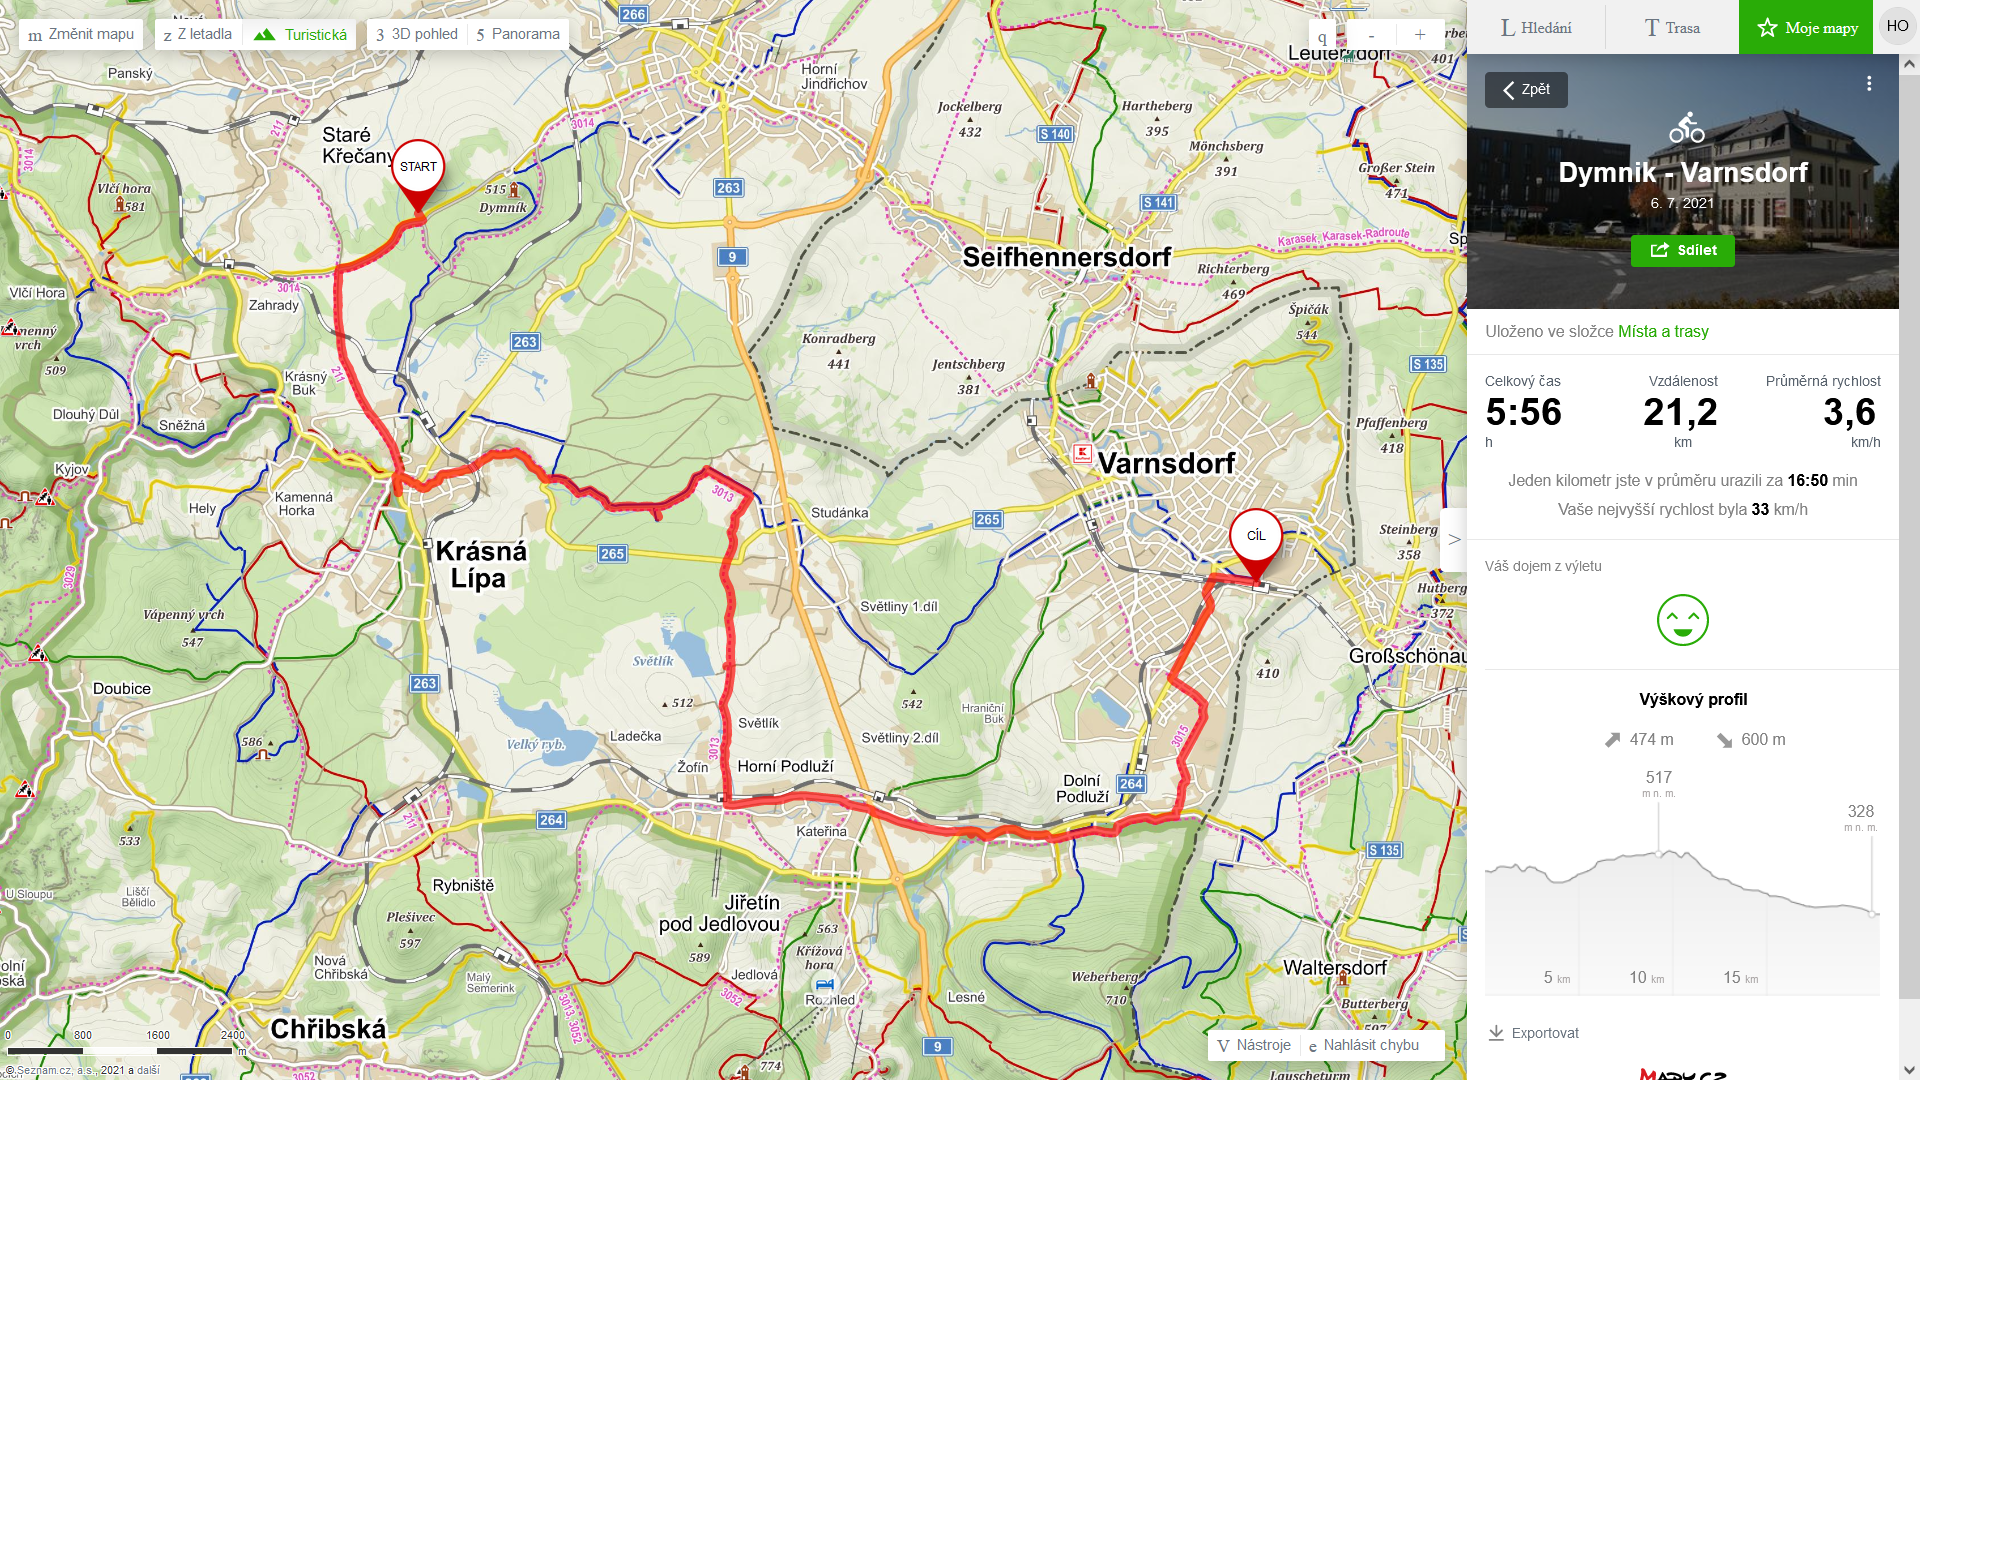Image resolution: width=2004 pixels, height=1548 pixels.
Task: Zoom in with the plus button
Action: click(1419, 35)
